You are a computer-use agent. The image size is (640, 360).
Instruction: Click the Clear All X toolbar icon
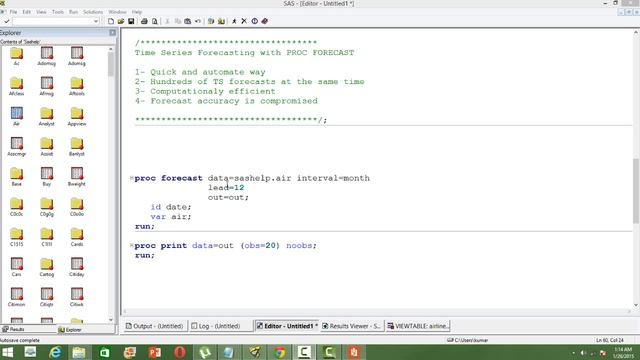pos(244,21)
